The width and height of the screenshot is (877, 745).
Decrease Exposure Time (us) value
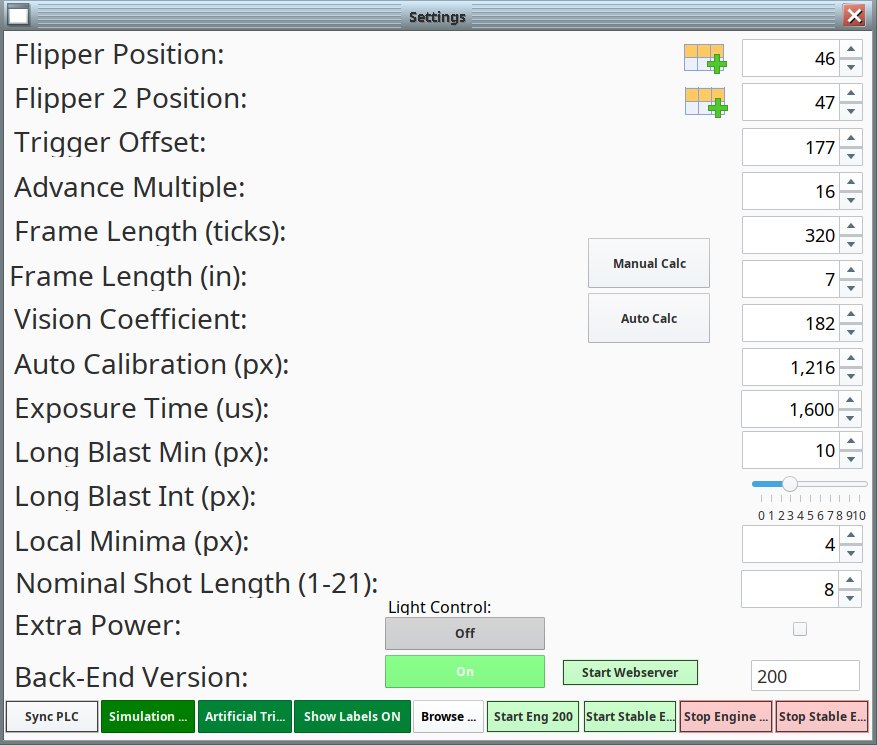click(850, 418)
